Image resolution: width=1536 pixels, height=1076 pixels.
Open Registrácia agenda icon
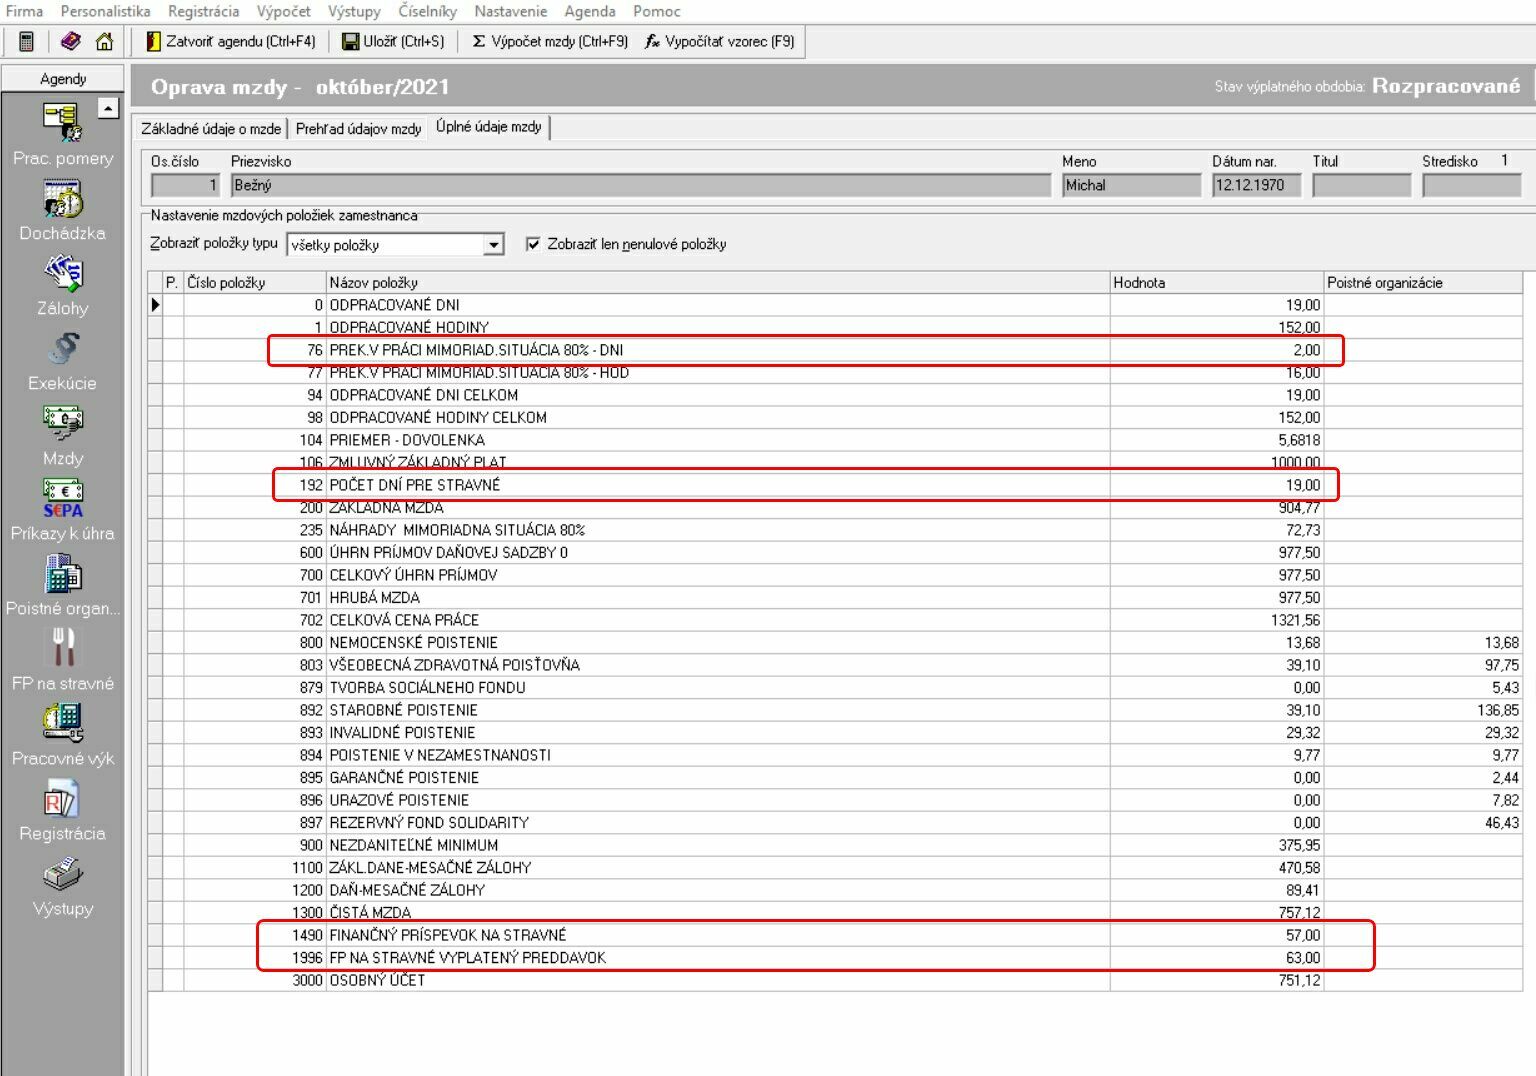click(62, 798)
